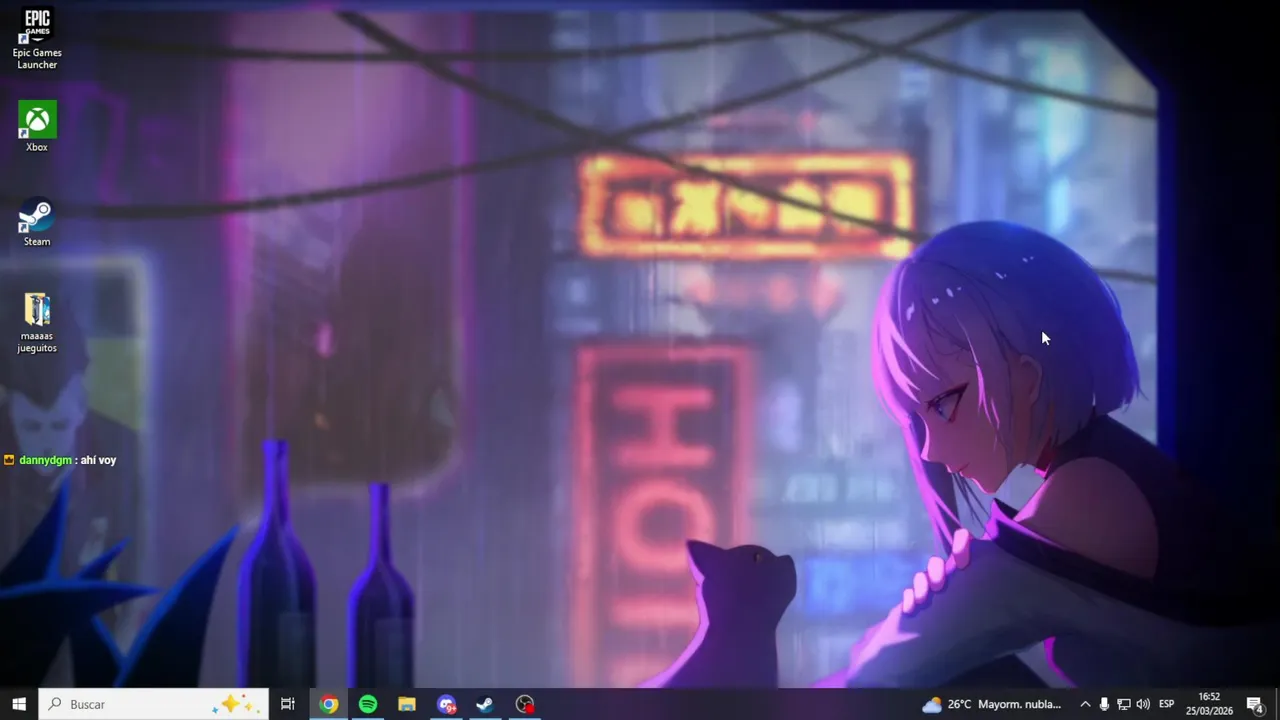Switch to Google Chrome in the taskbar
The image size is (1280, 720).
(328, 704)
